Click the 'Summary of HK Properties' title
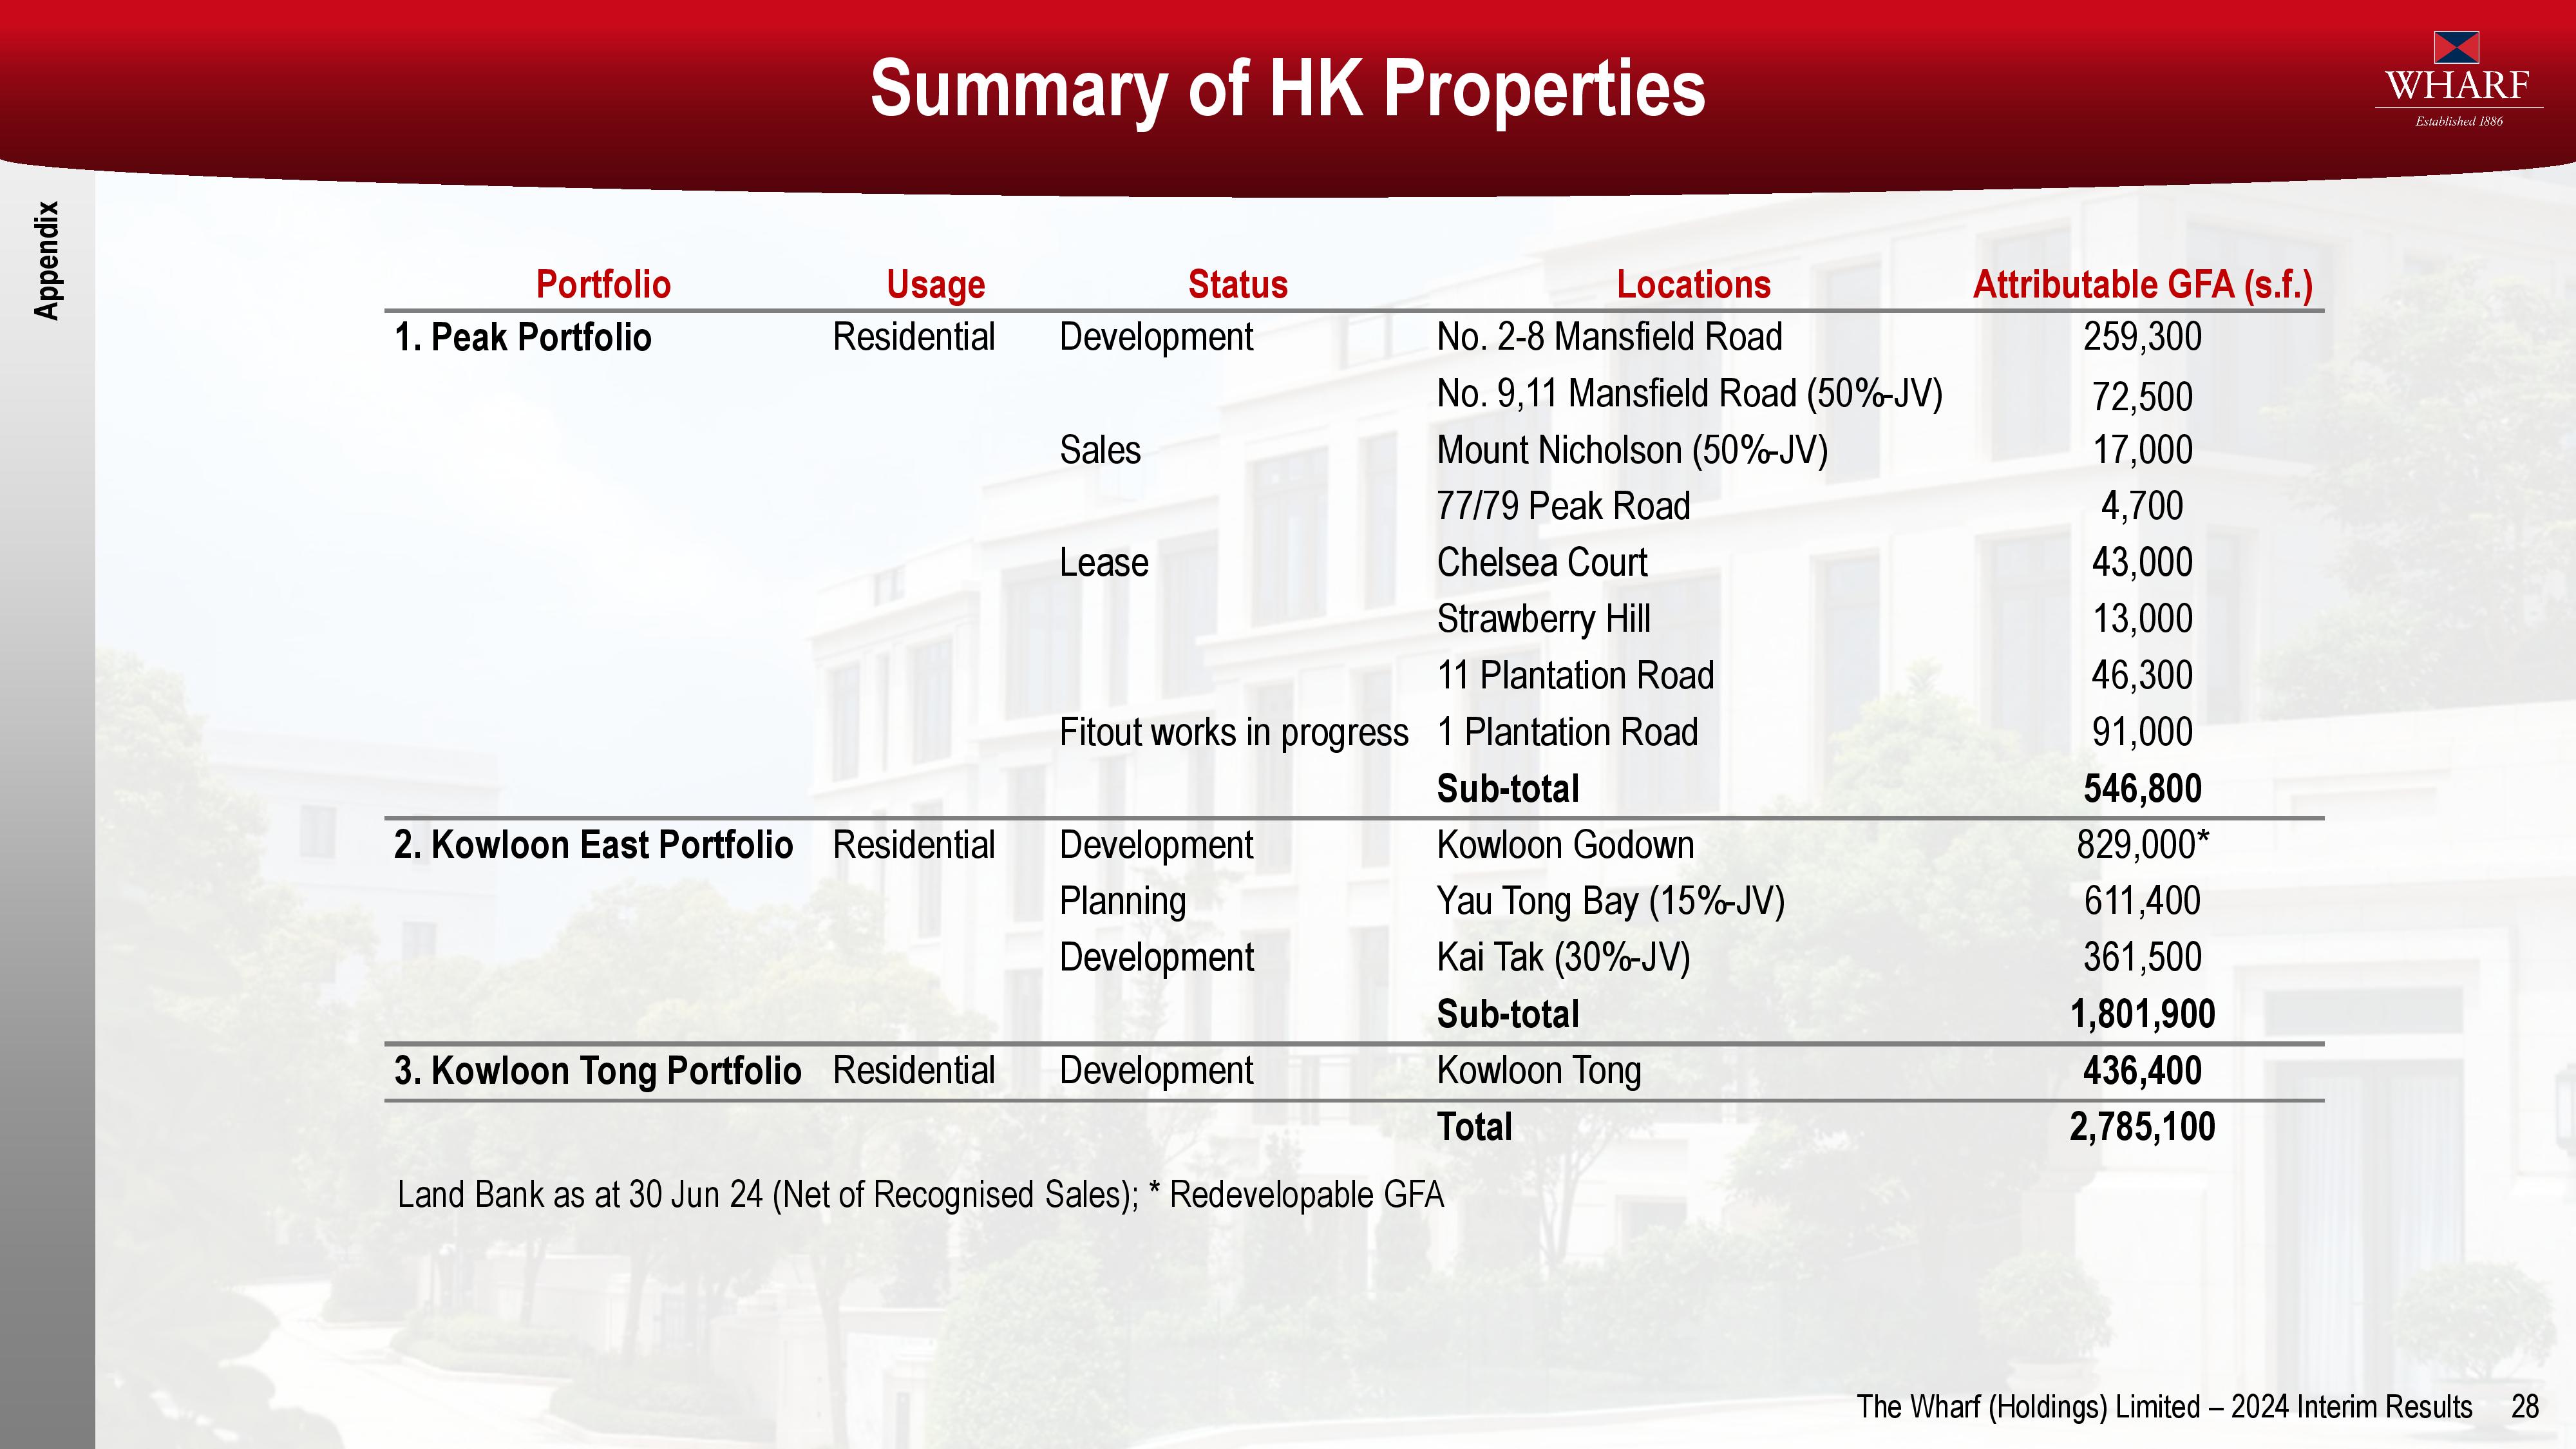 [x=1287, y=90]
